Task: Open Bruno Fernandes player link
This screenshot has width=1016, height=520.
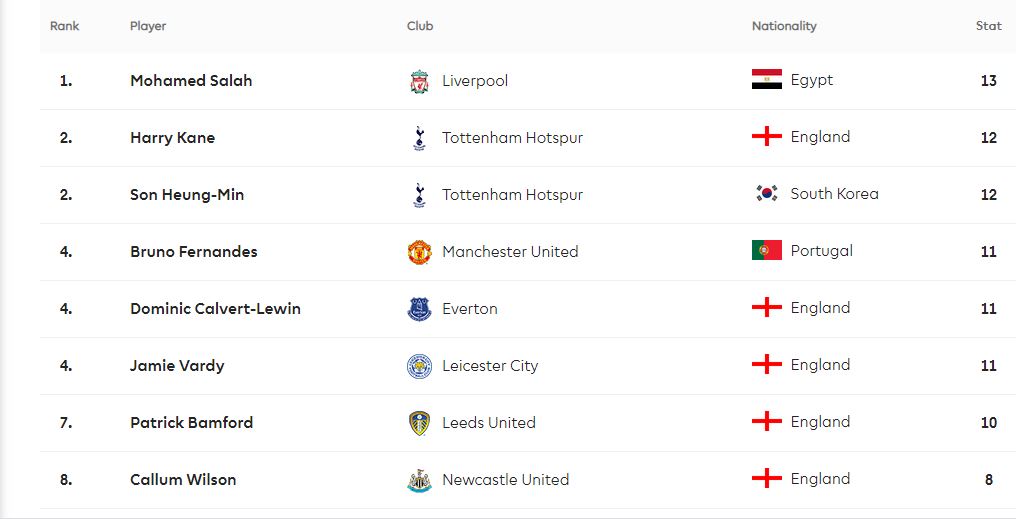Action: 194,252
